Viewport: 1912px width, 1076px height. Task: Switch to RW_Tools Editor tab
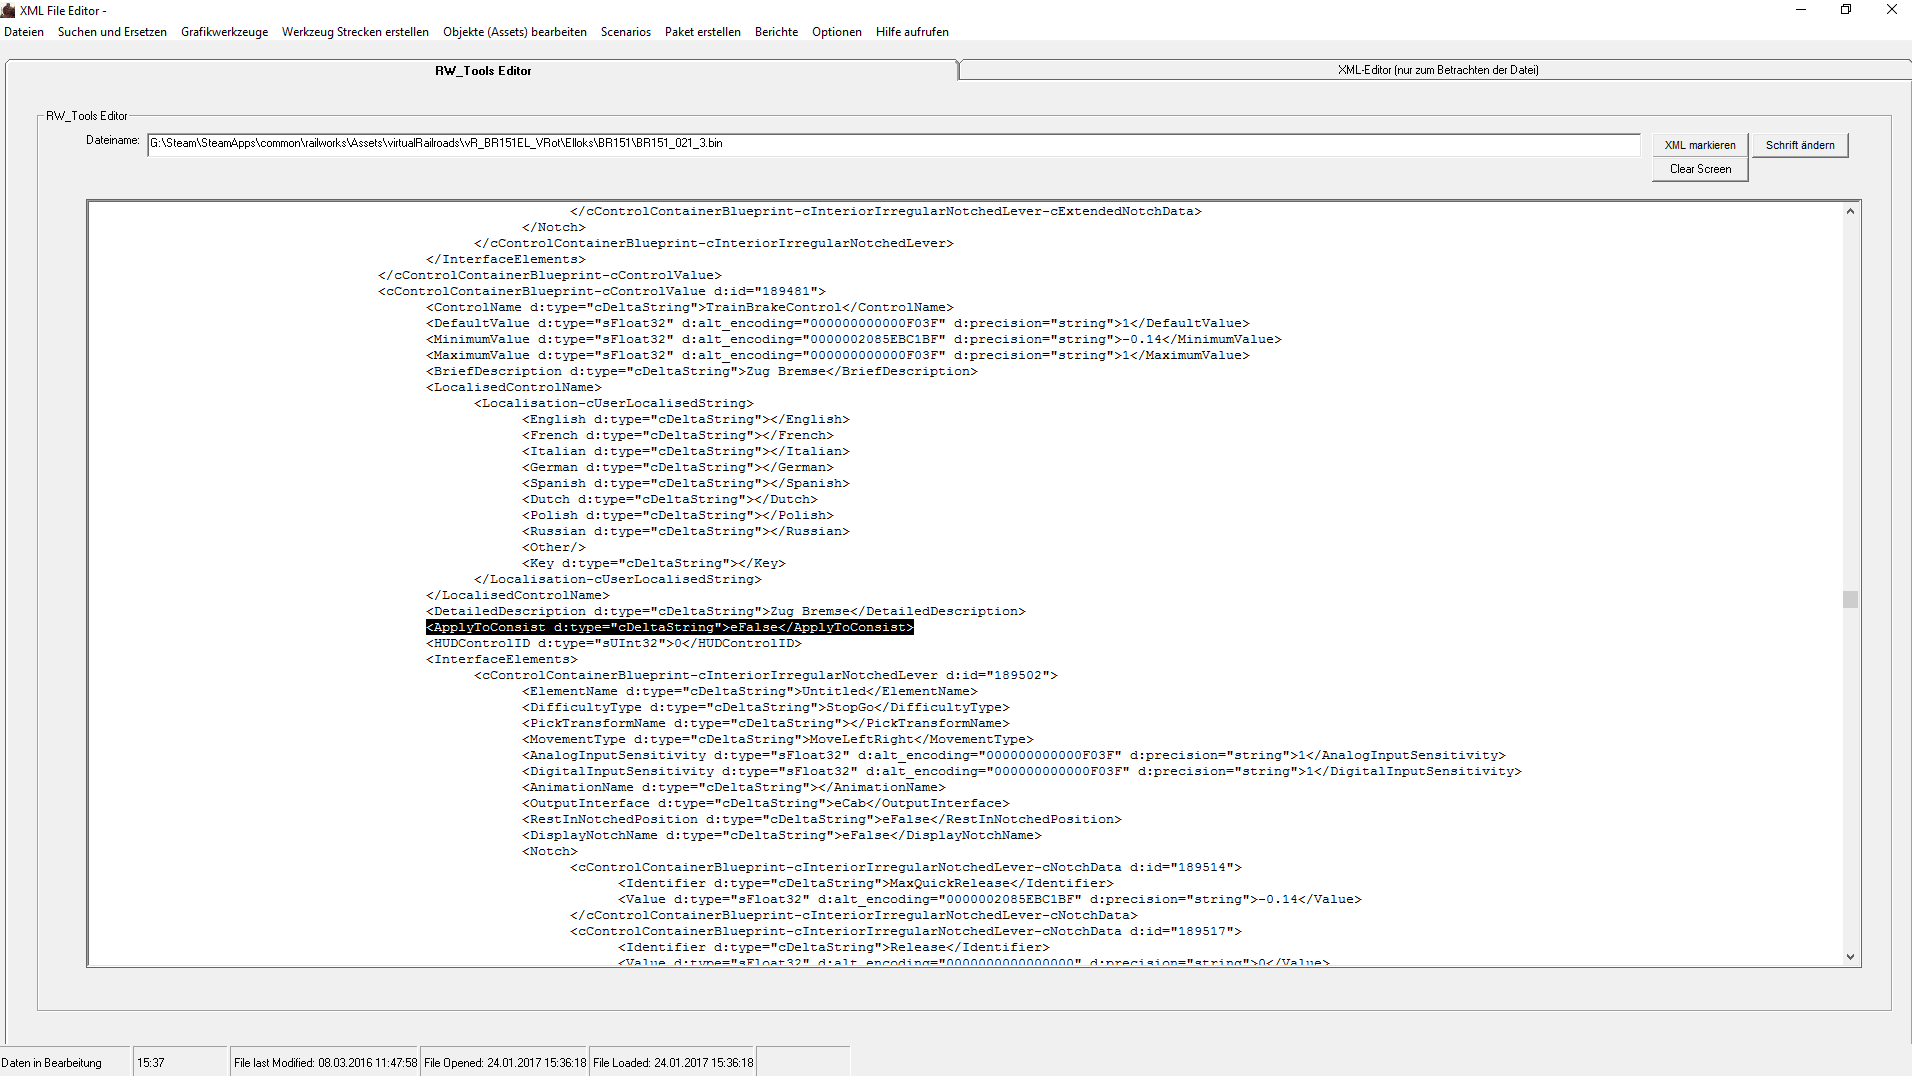(483, 70)
